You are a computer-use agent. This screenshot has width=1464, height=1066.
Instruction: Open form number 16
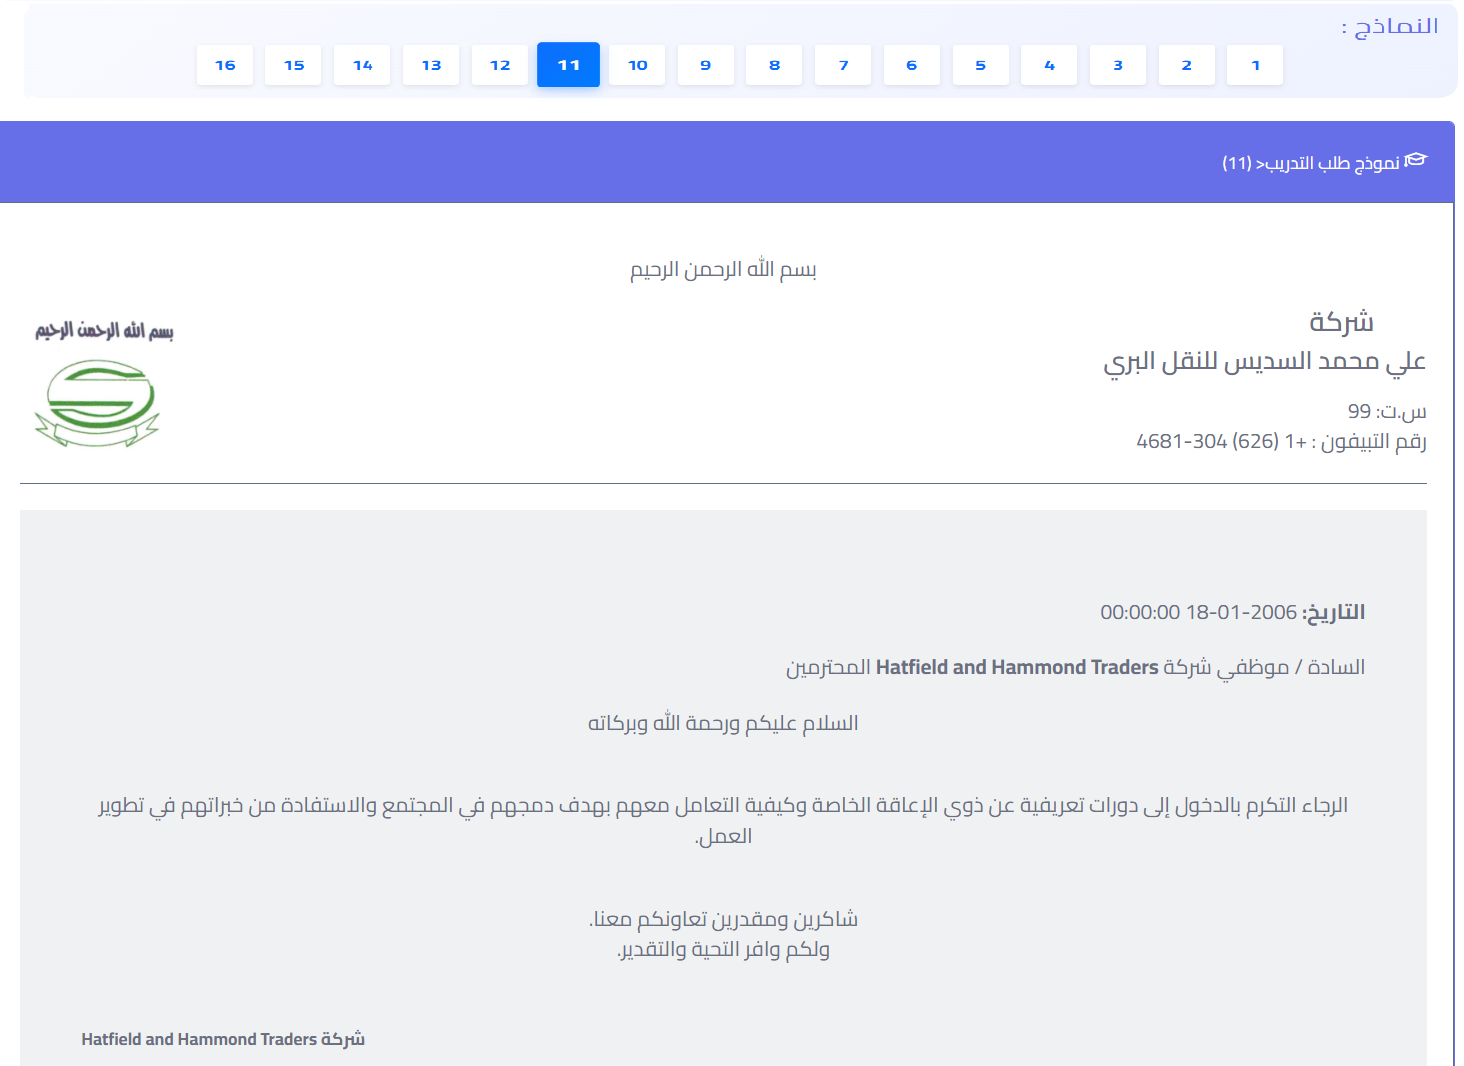coord(225,65)
